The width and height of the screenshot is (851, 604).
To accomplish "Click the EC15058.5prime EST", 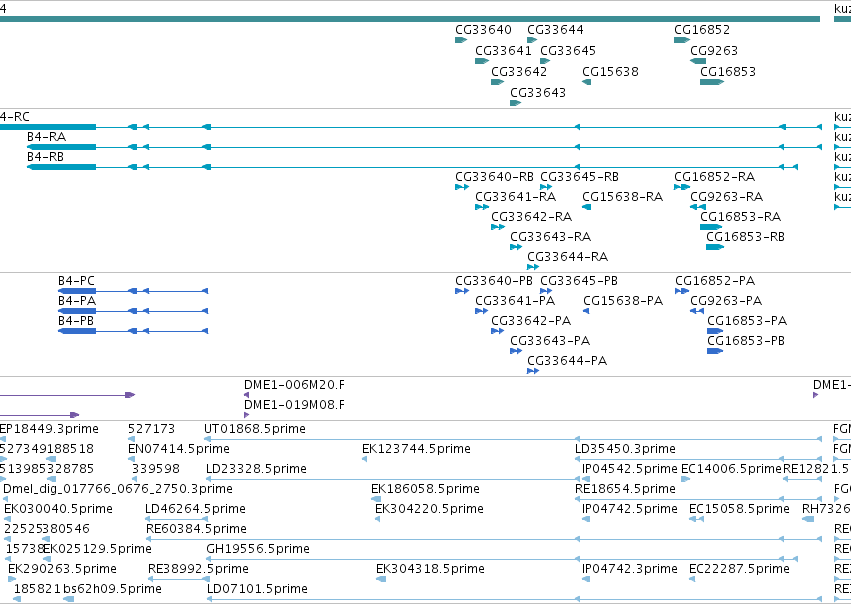I will 696,519.
